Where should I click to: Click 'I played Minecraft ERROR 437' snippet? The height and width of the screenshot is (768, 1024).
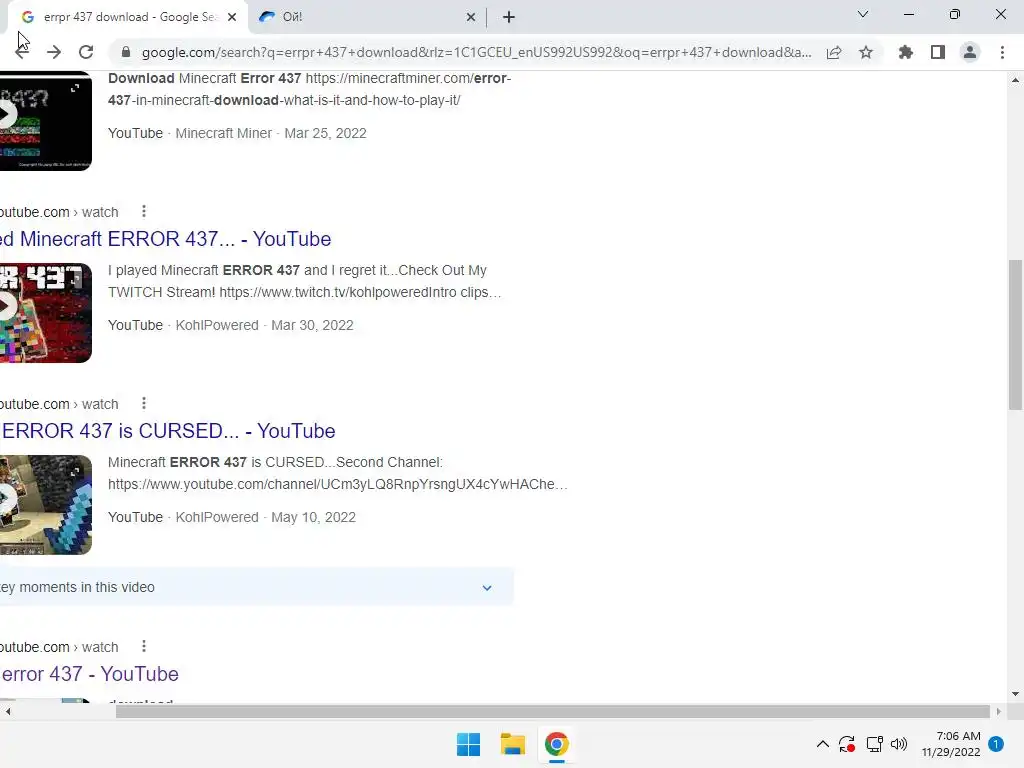click(x=304, y=281)
